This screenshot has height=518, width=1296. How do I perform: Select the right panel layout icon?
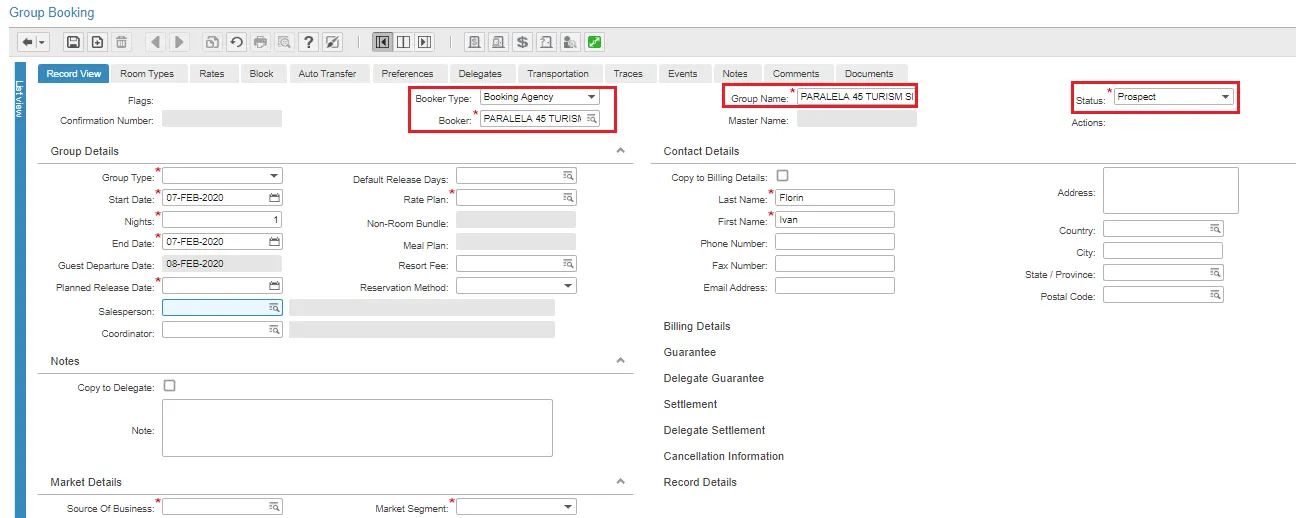(424, 42)
